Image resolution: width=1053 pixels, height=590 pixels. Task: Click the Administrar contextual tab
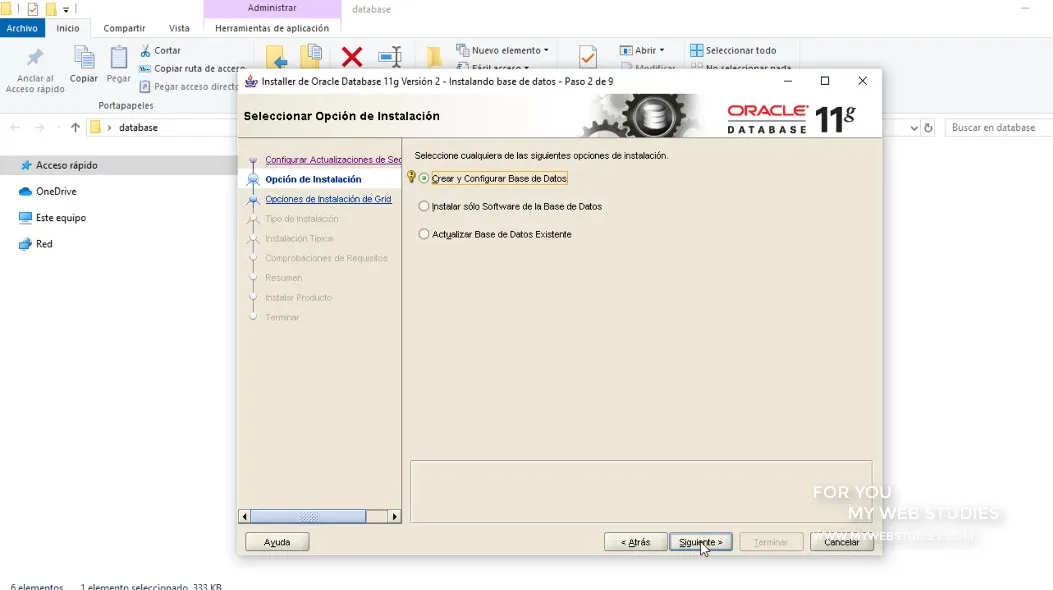[x=272, y=8]
